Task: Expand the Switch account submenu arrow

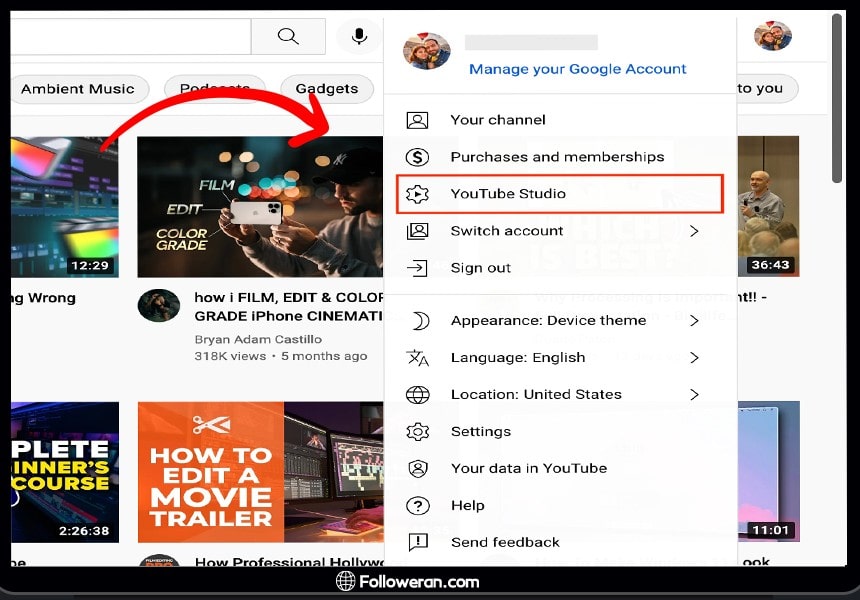Action: click(x=694, y=231)
